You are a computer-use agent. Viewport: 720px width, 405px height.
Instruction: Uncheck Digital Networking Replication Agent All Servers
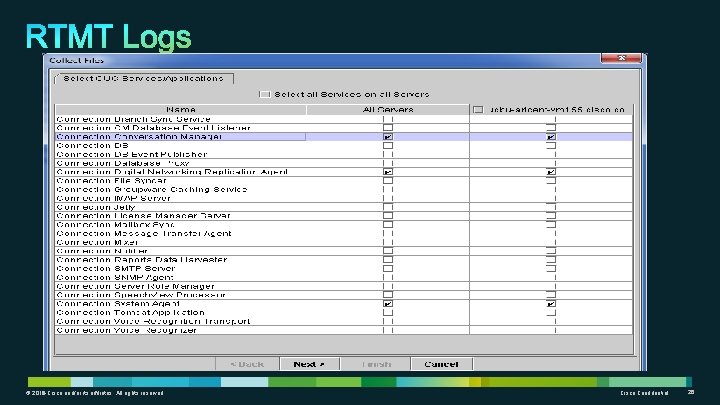[x=388, y=172]
